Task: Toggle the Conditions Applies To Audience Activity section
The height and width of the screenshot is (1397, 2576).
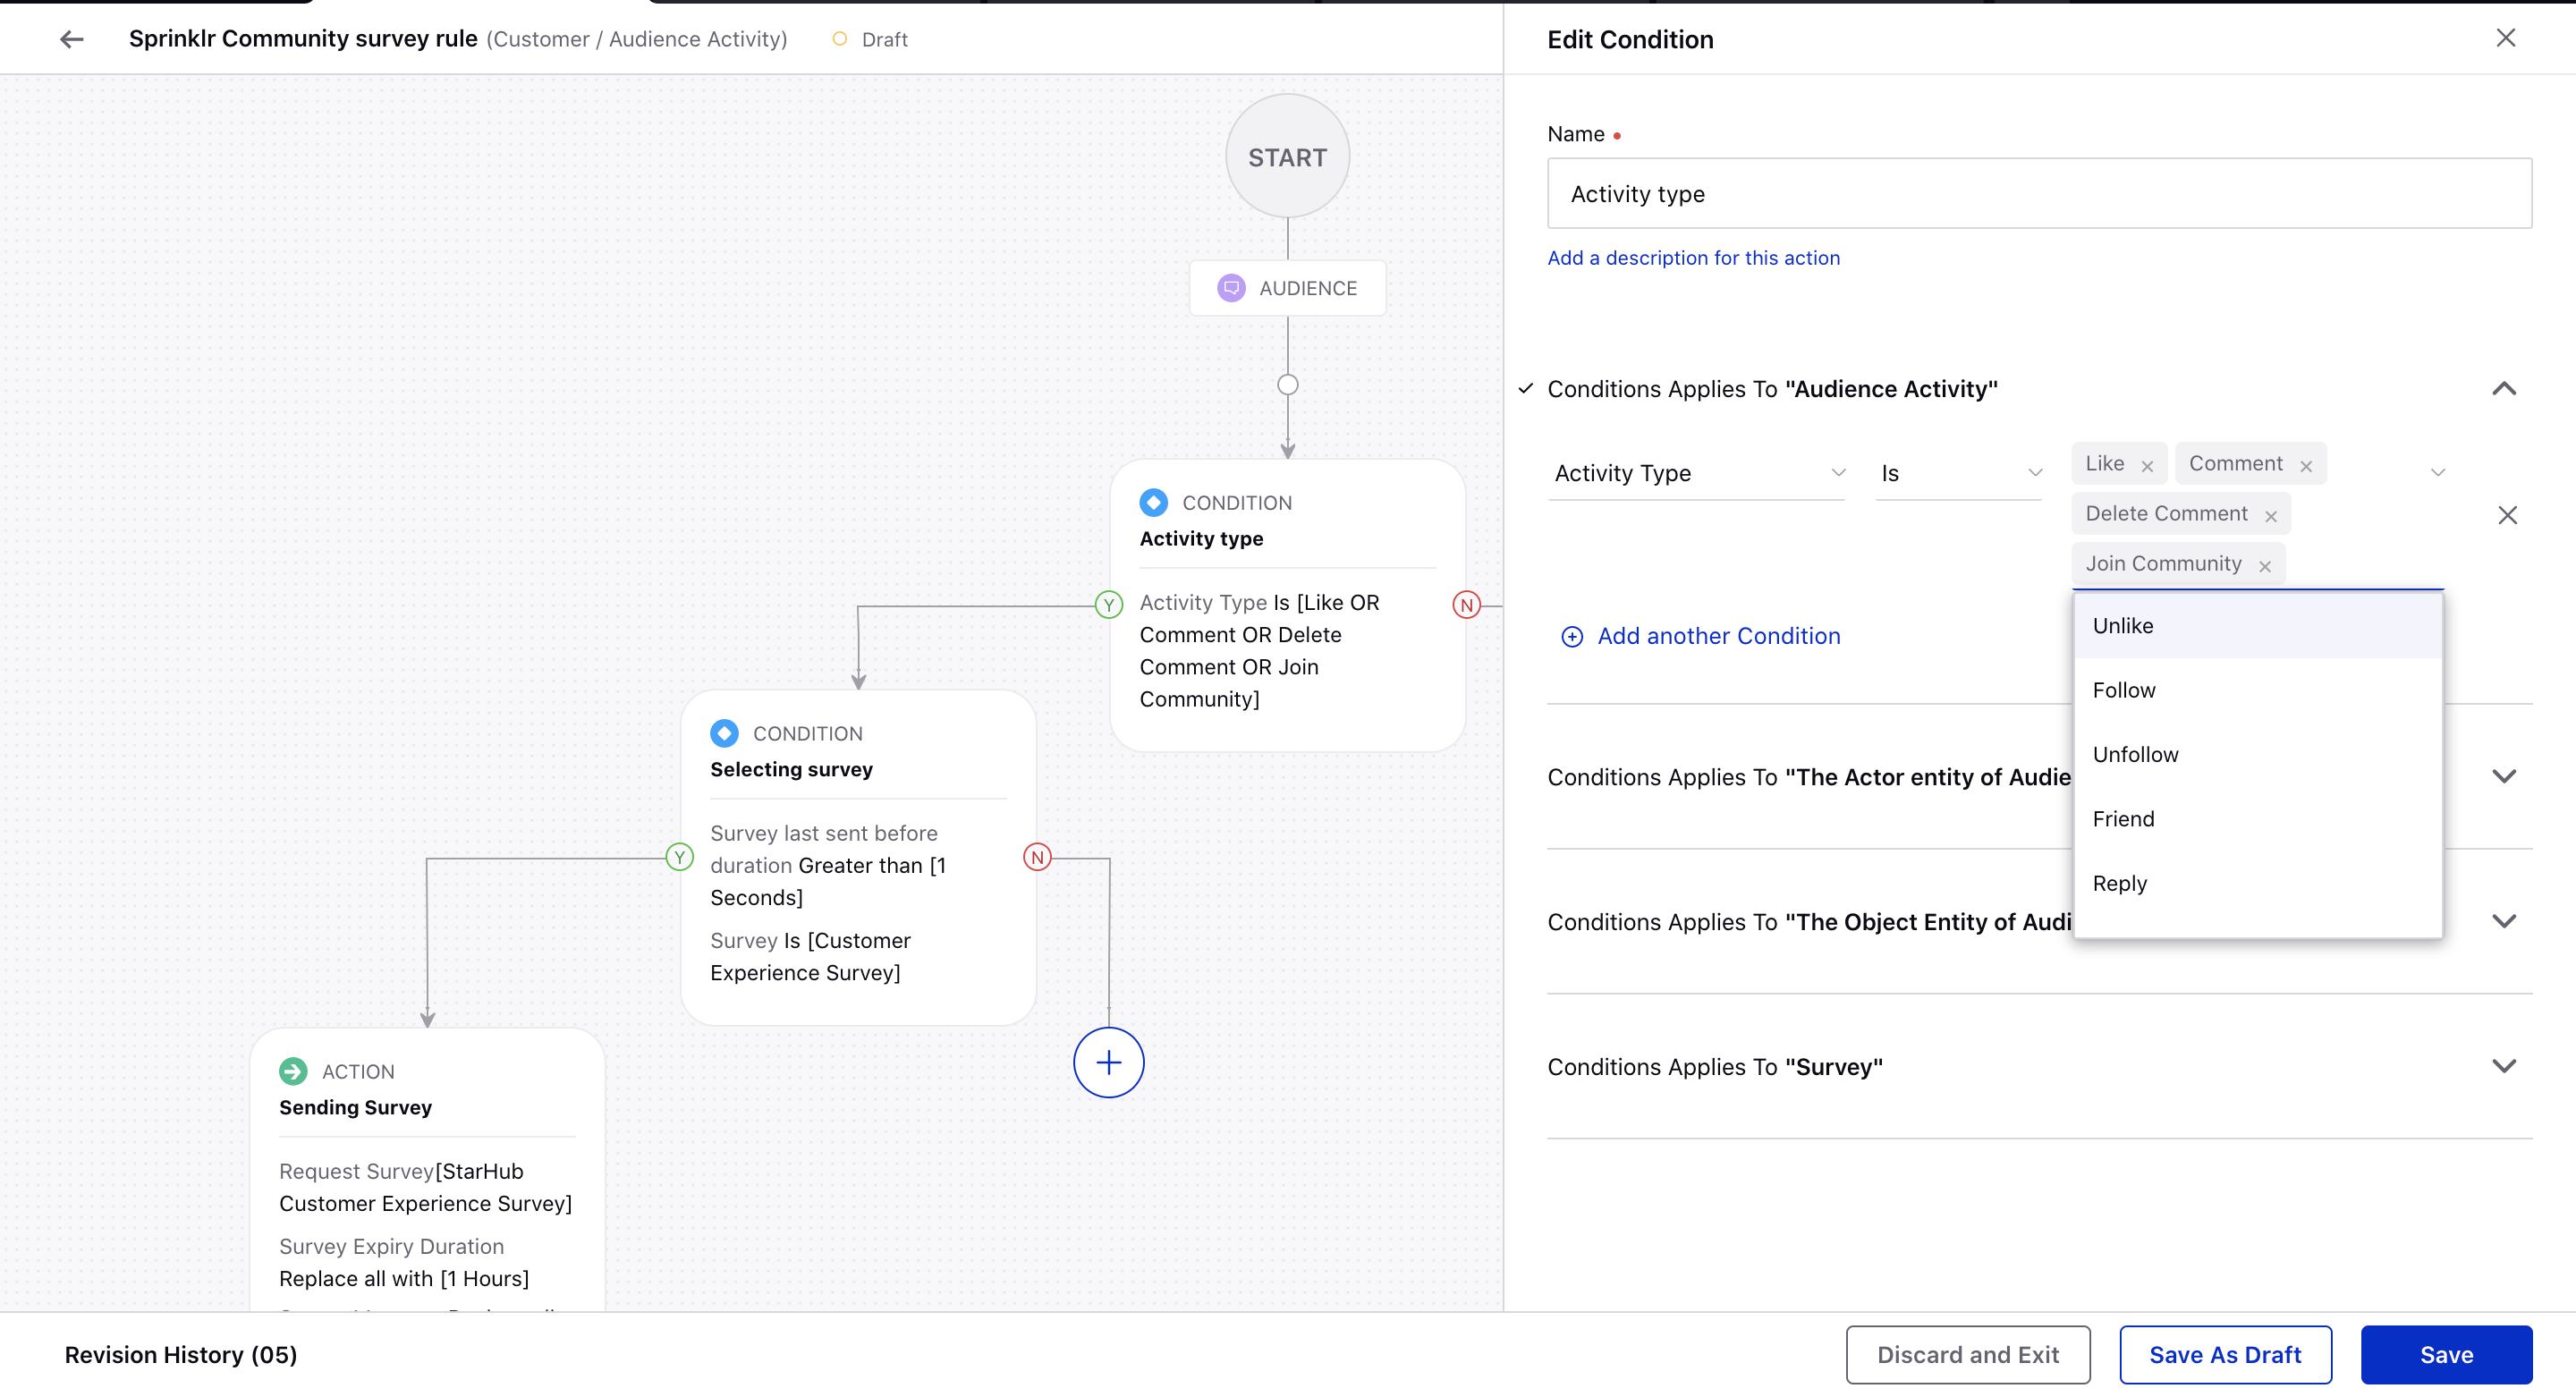Action: (x=2504, y=389)
